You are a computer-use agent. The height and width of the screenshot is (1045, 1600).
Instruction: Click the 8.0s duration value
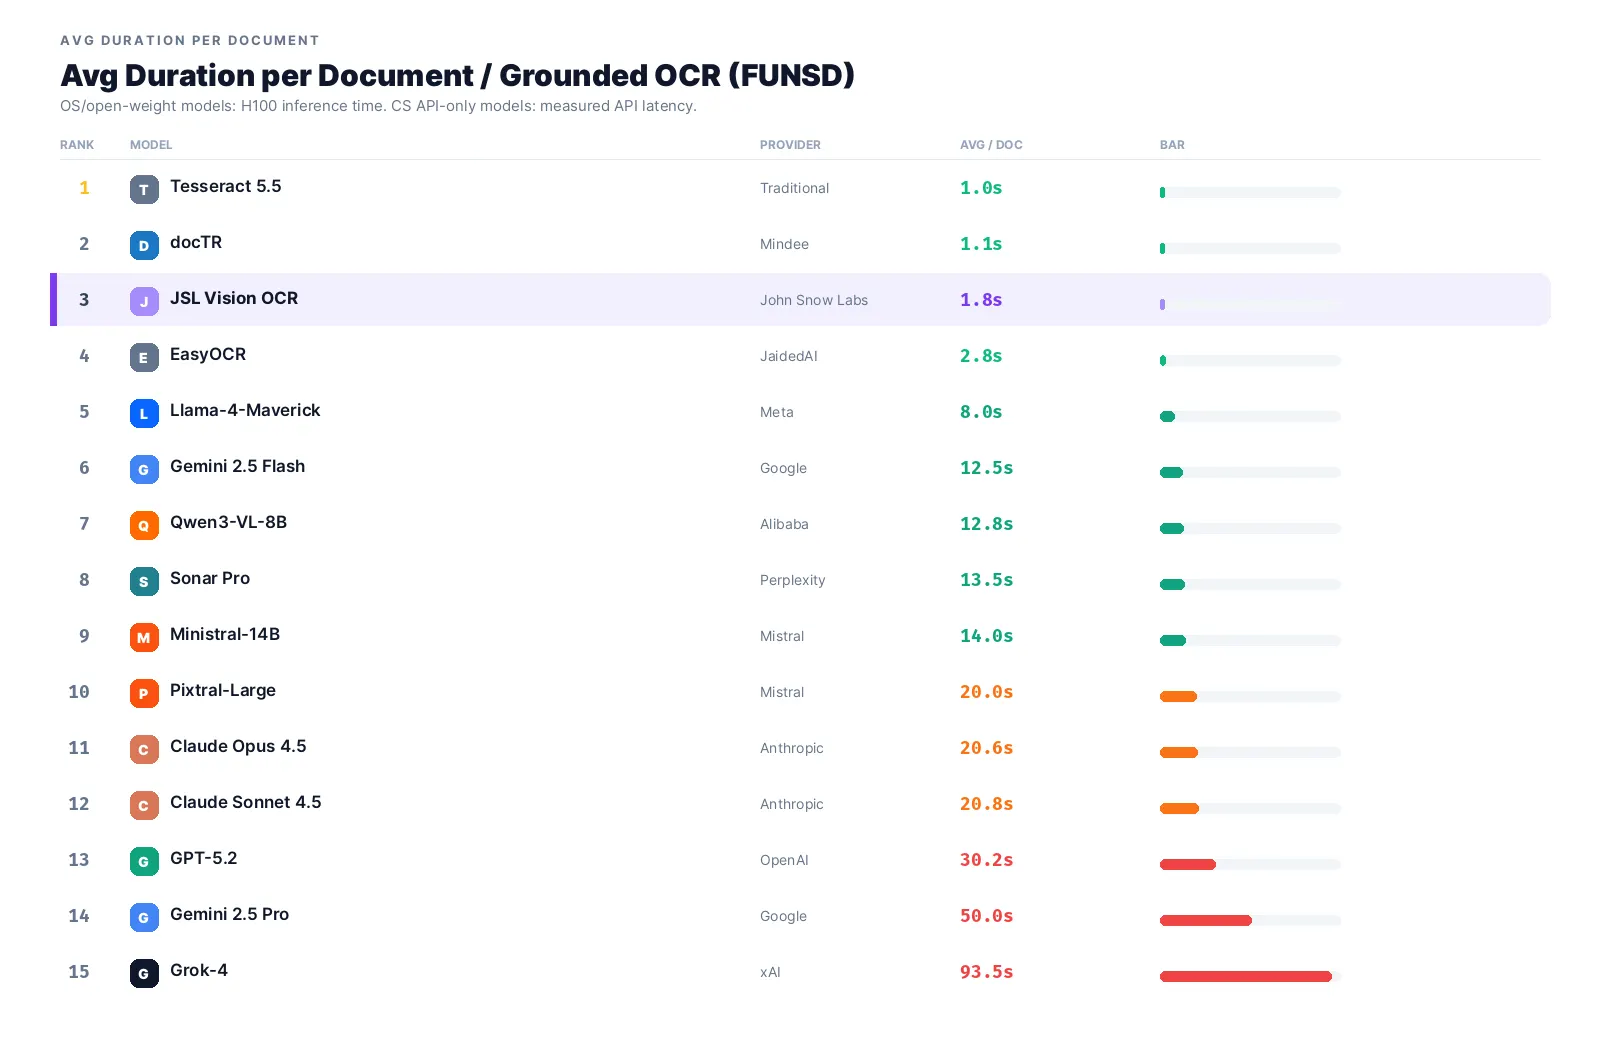(x=981, y=413)
